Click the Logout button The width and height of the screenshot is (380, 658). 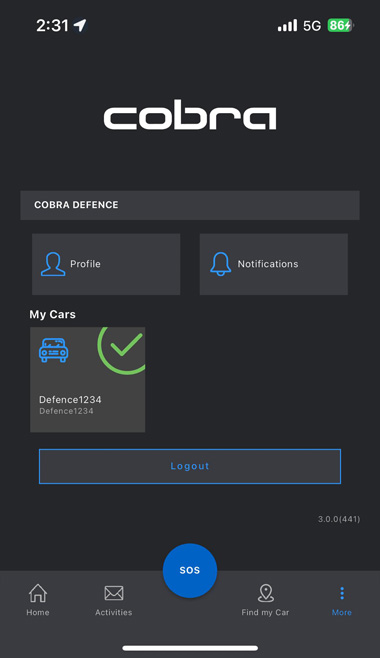click(190, 466)
